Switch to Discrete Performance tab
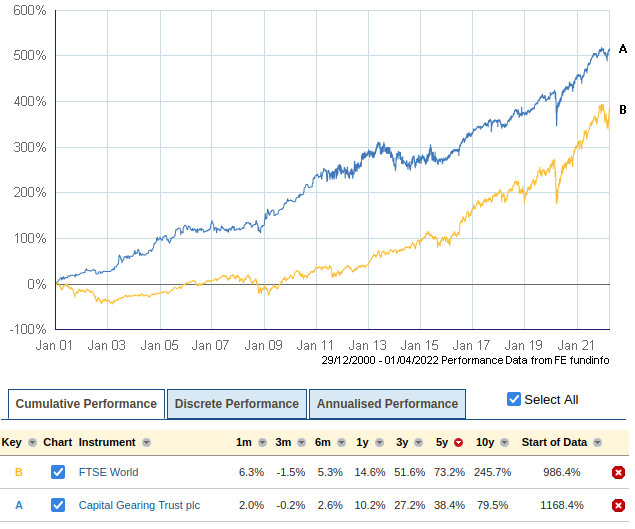635x529 pixels. coord(237,404)
